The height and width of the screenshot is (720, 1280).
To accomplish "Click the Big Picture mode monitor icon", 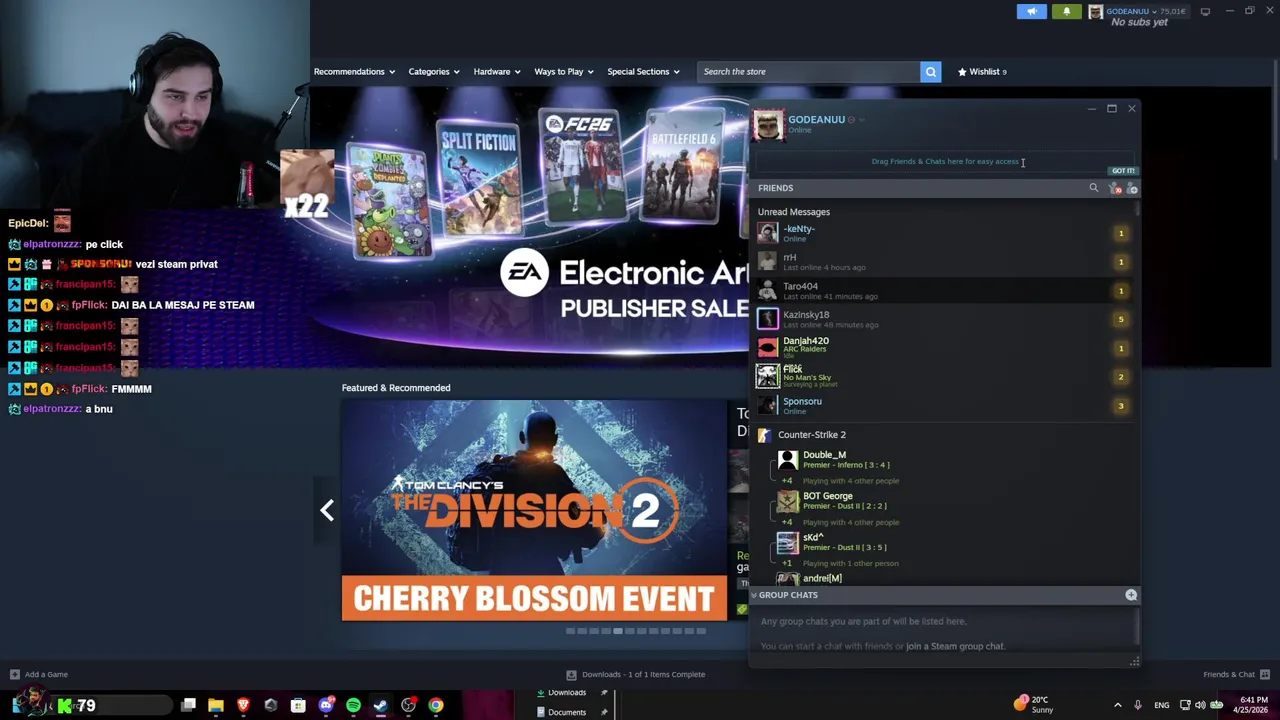I will pyautogui.click(x=1205, y=11).
